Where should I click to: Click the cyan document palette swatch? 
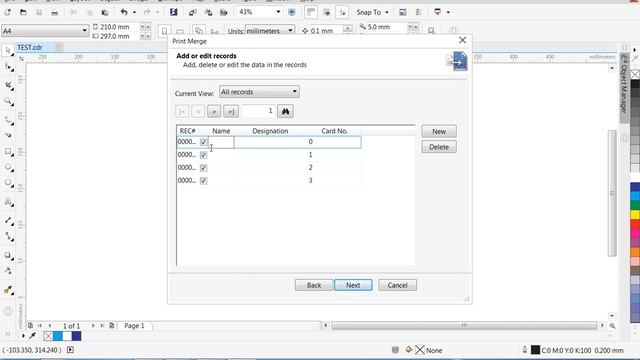(58, 336)
